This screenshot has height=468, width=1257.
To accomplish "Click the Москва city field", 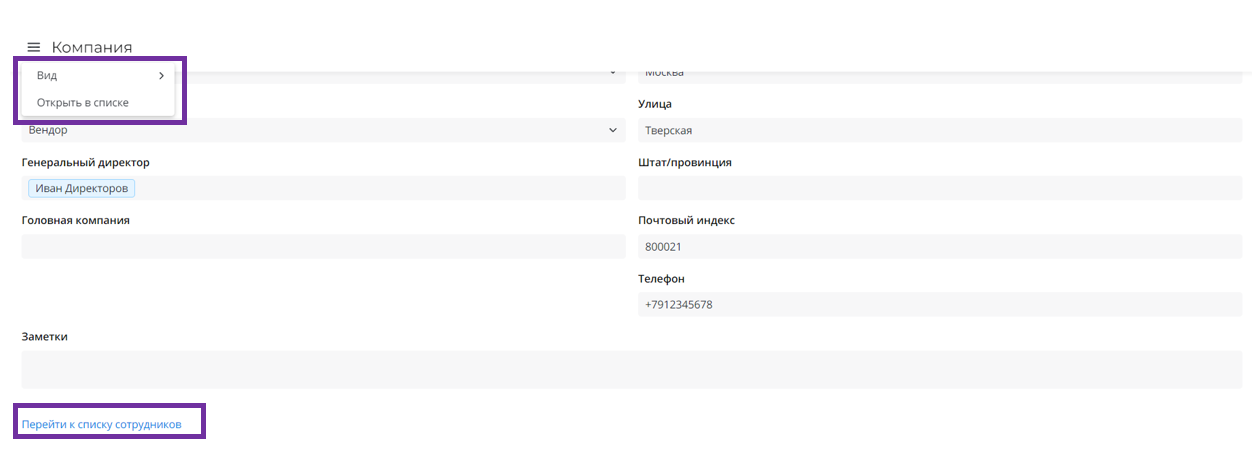I will click(x=940, y=73).
